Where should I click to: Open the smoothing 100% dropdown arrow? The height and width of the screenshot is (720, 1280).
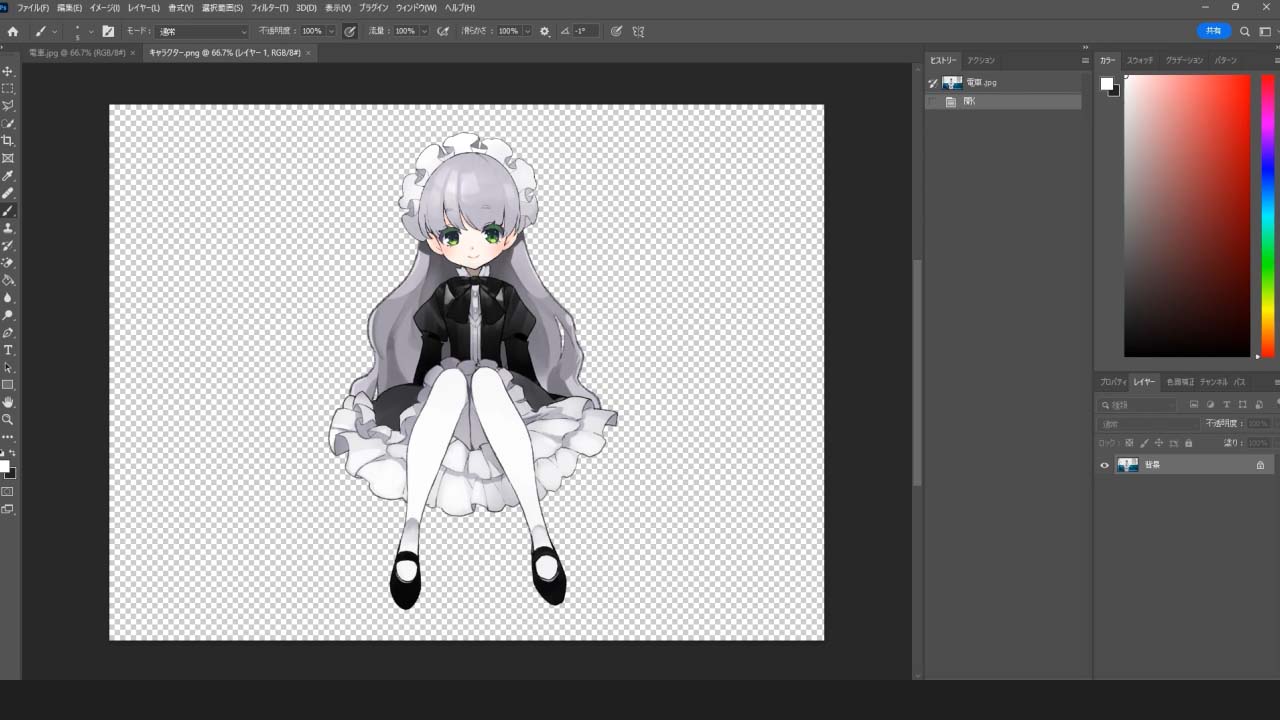coord(528,31)
